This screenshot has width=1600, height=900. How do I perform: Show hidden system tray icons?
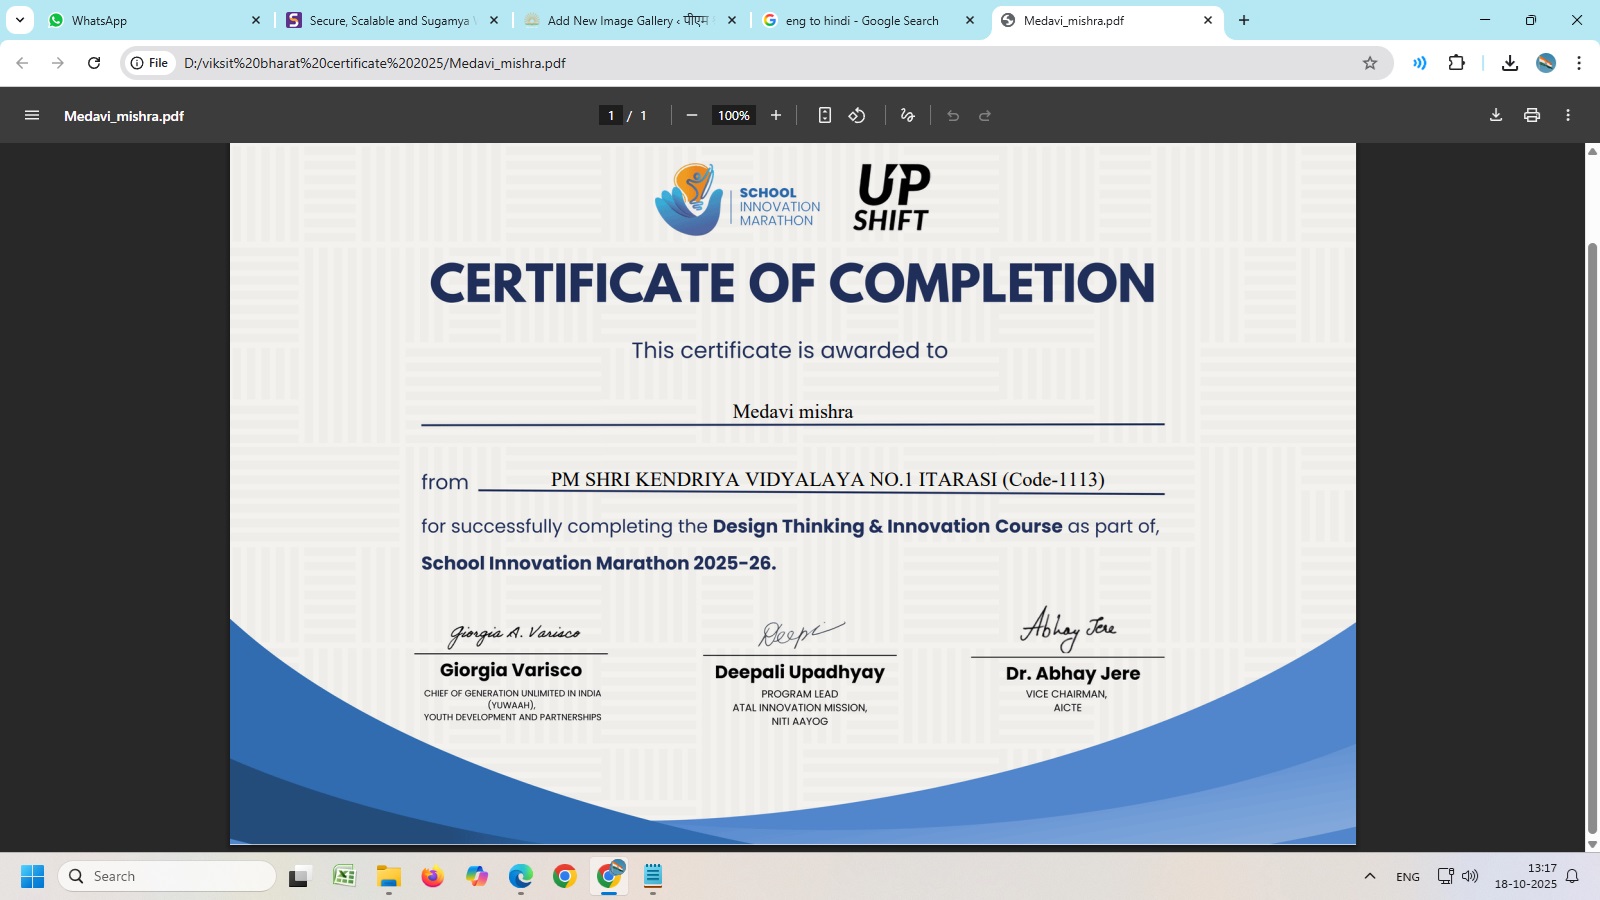1370,877
